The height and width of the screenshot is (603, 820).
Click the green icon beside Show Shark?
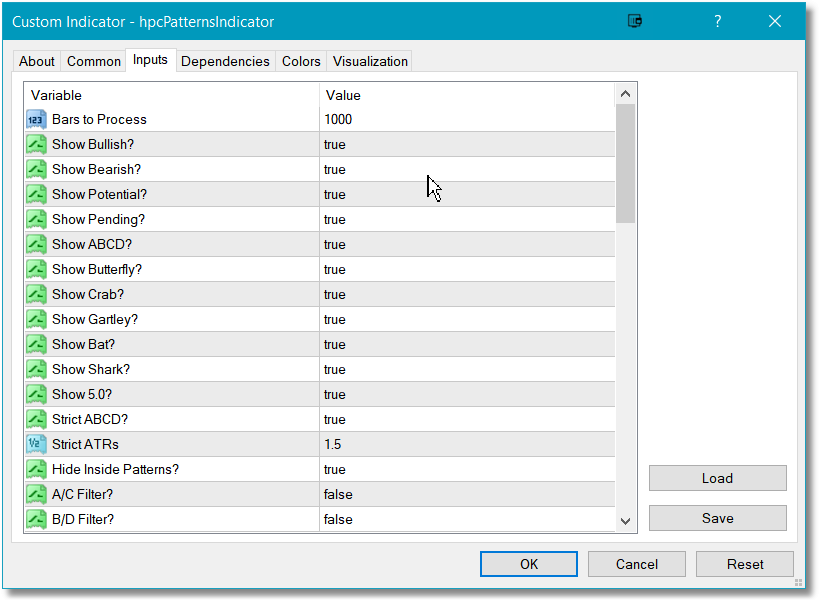click(x=36, y=369)
